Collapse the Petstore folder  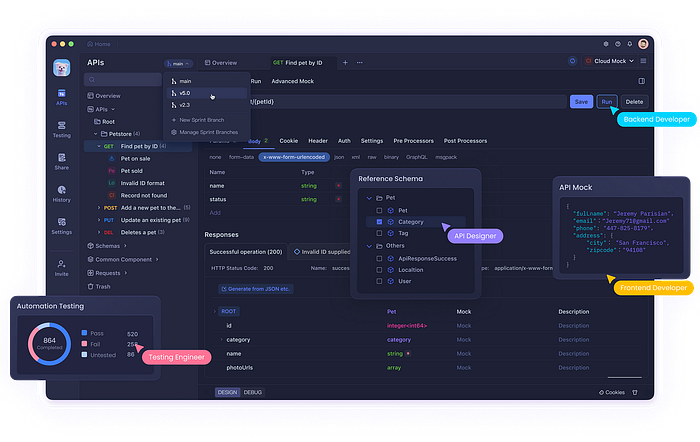pyautogui.click(x=96, y=134)
